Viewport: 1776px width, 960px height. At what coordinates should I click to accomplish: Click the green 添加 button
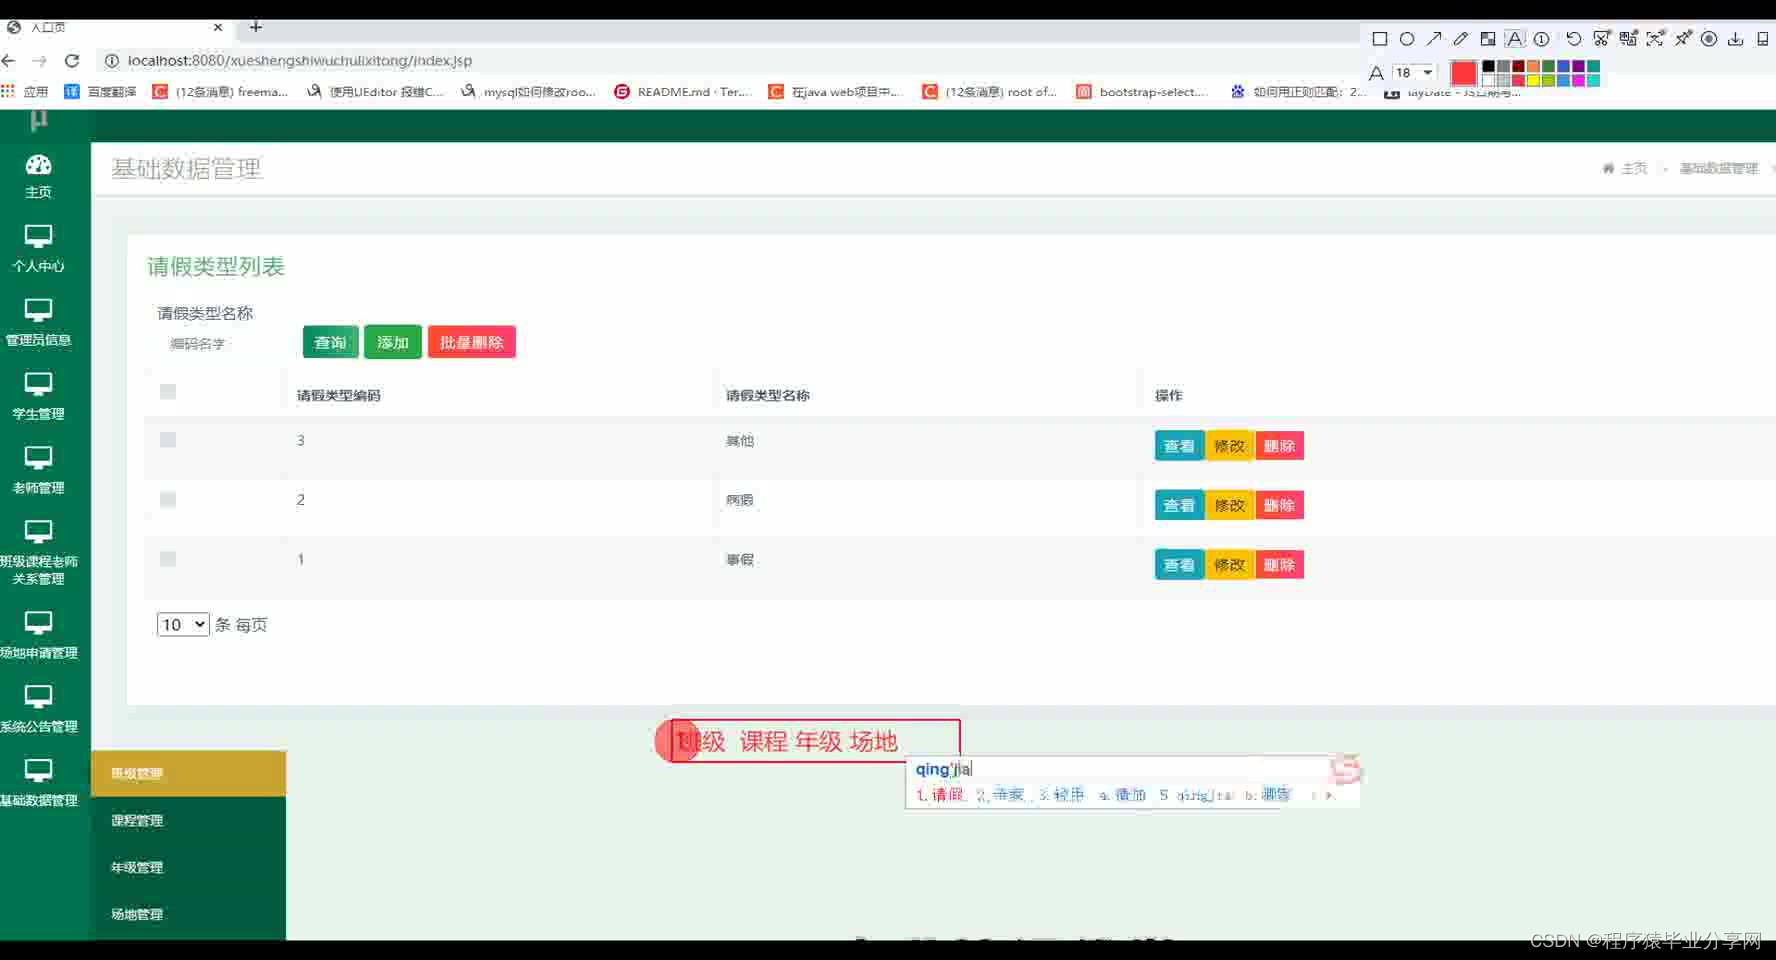point(393,342)
